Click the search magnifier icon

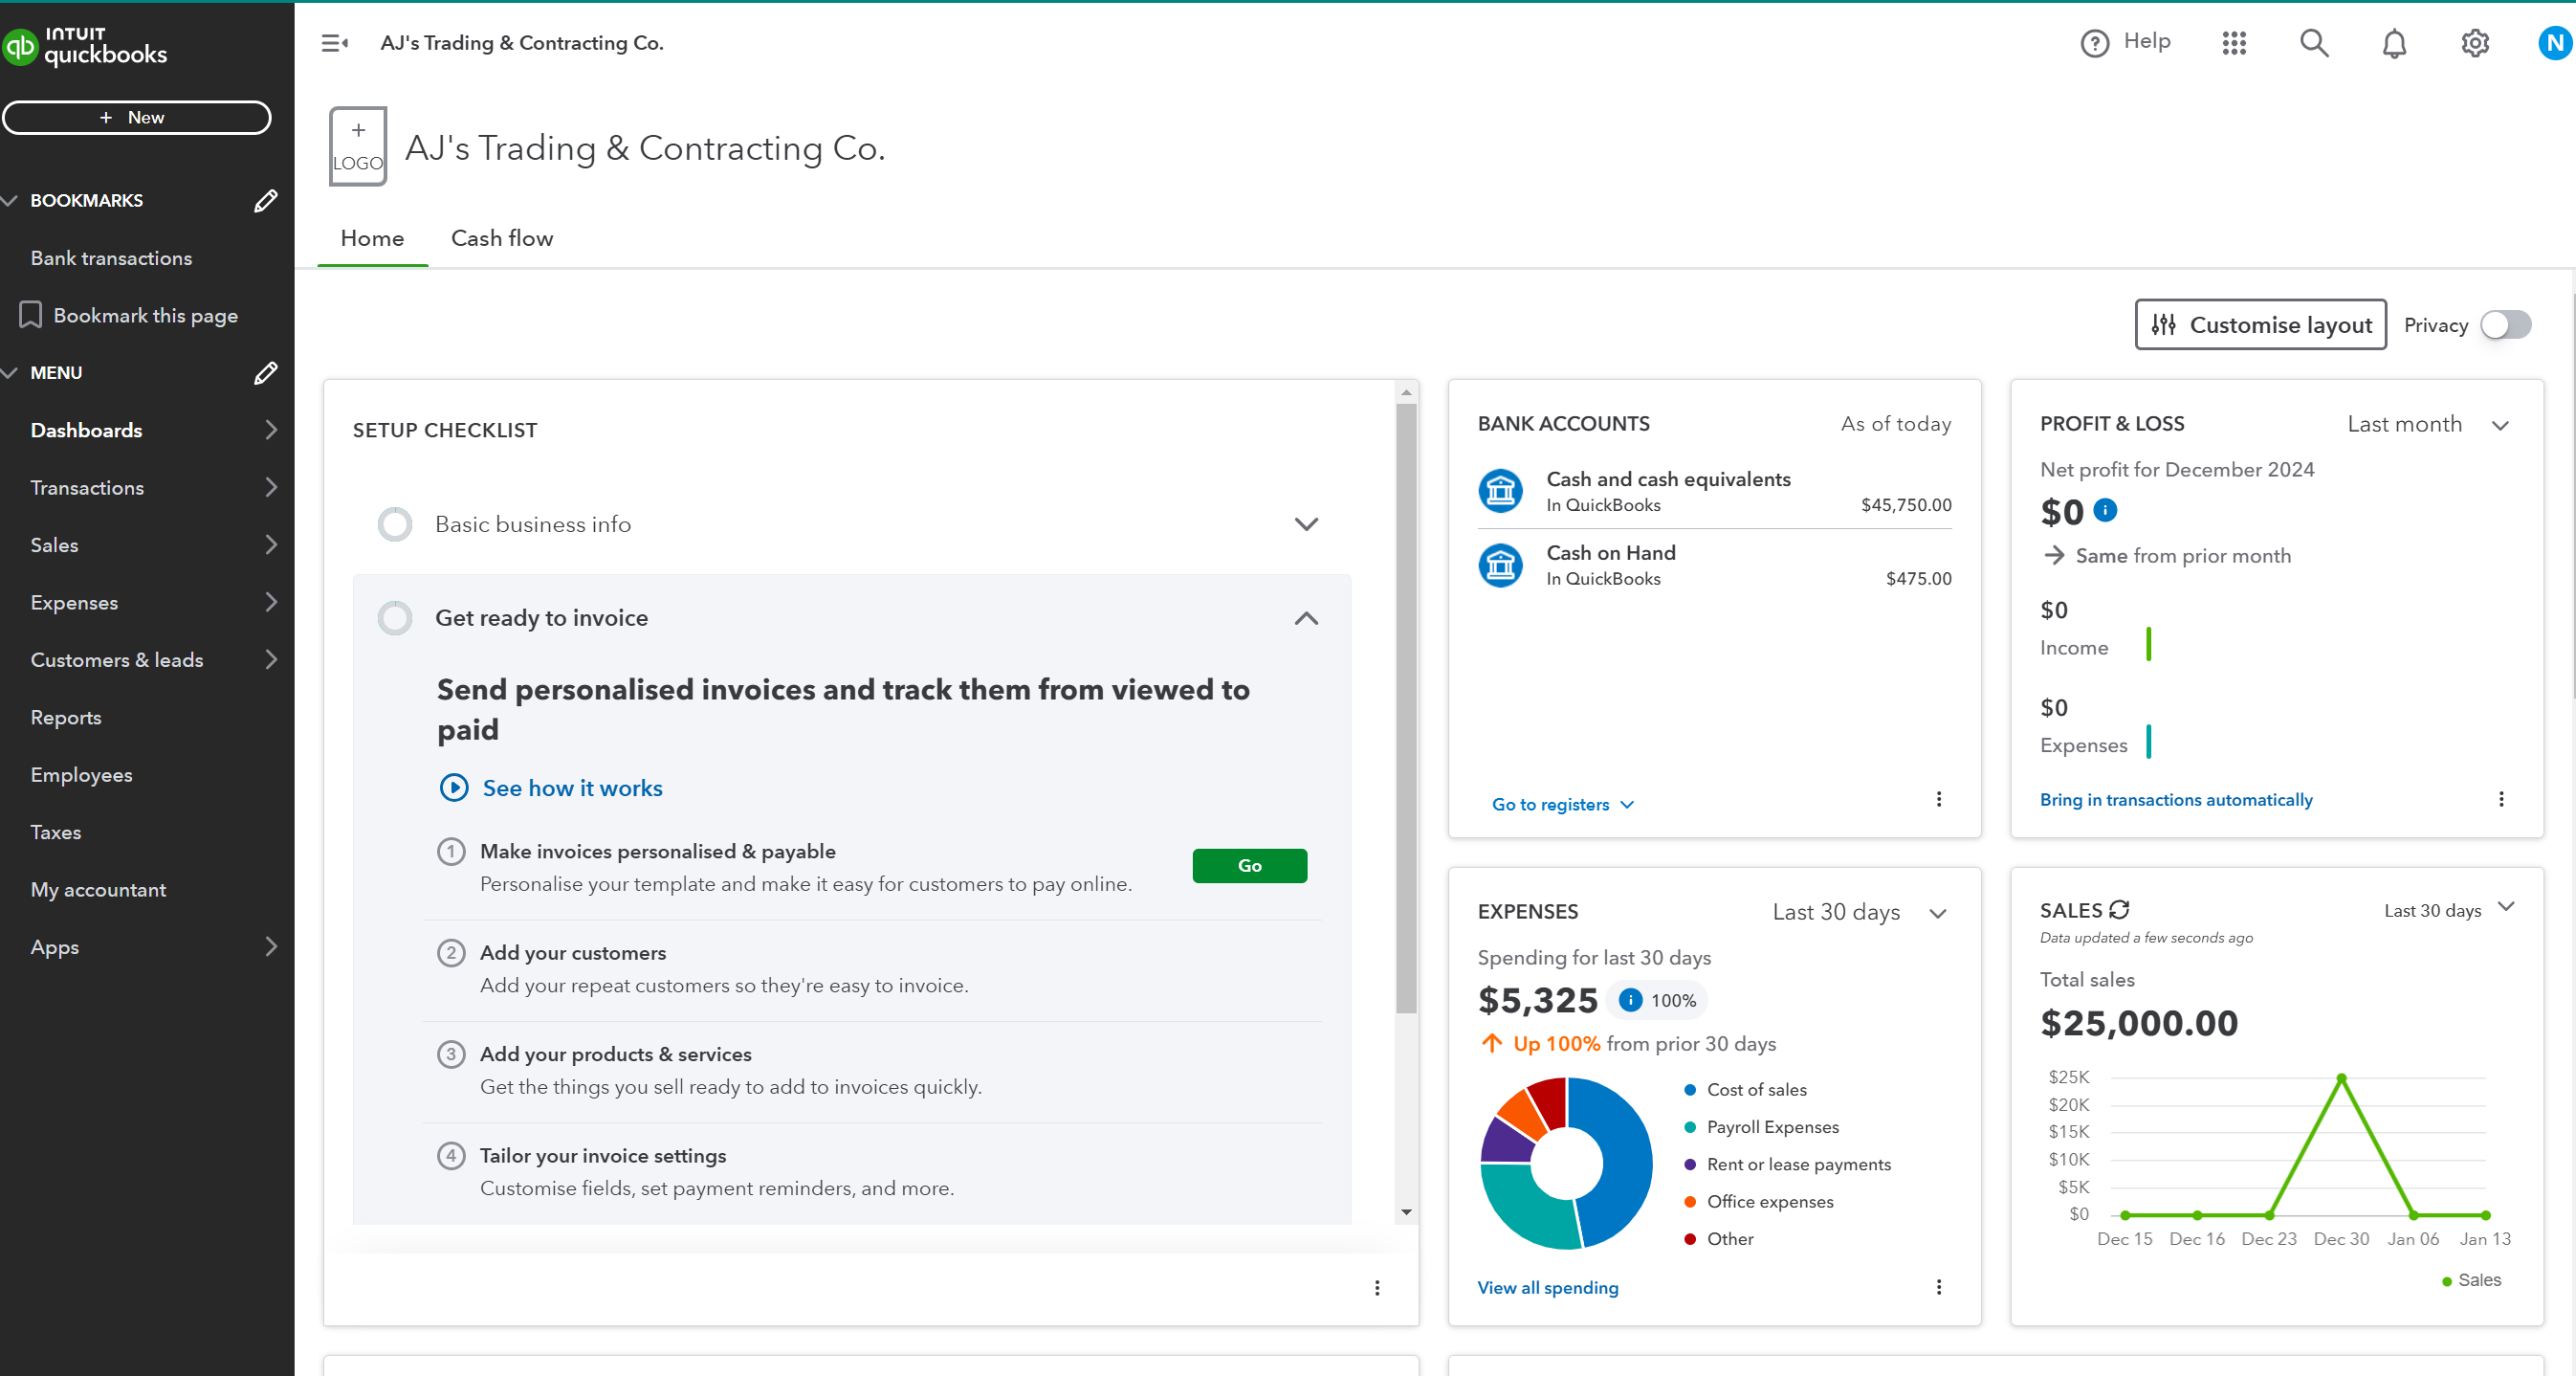2314,43
